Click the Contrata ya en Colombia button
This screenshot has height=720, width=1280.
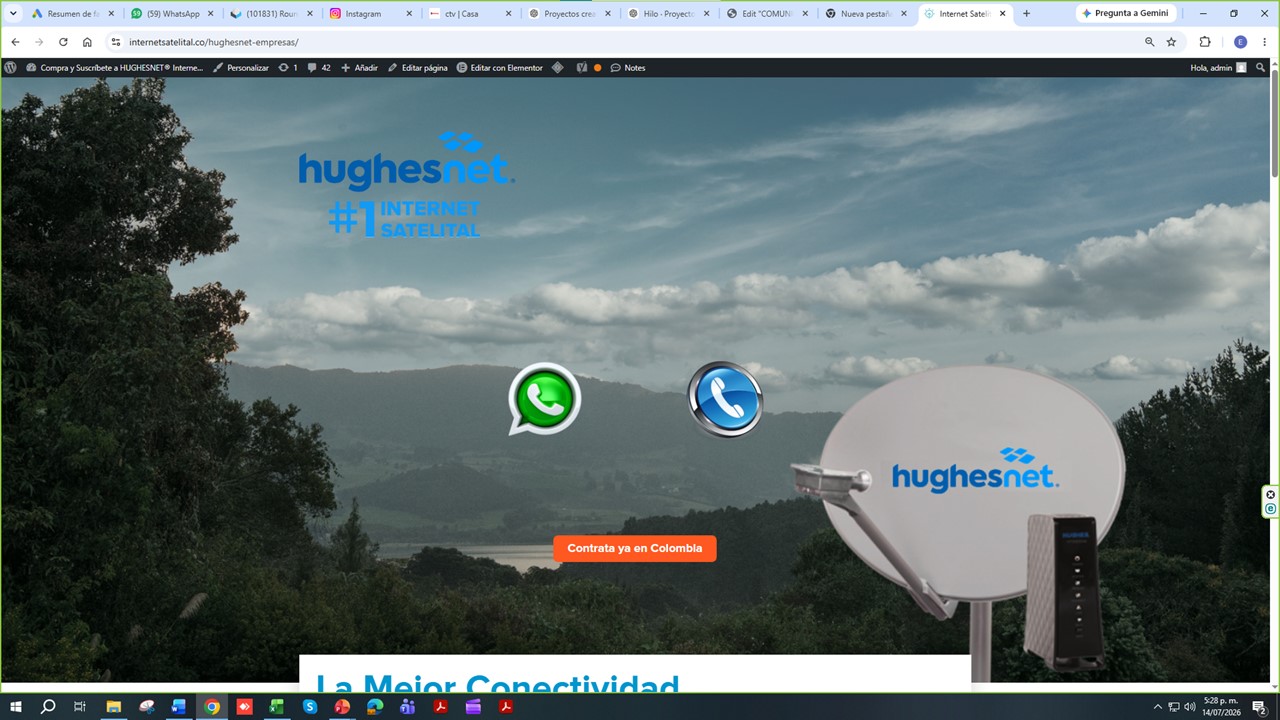click(635, 548)
